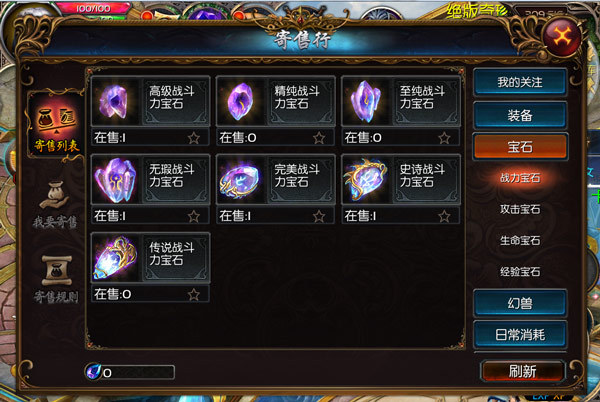Viewport: 600px width, 402px height.
Task: Select the 至纯战斗力宝石 gem icon
Action: [x=365, y=101]
